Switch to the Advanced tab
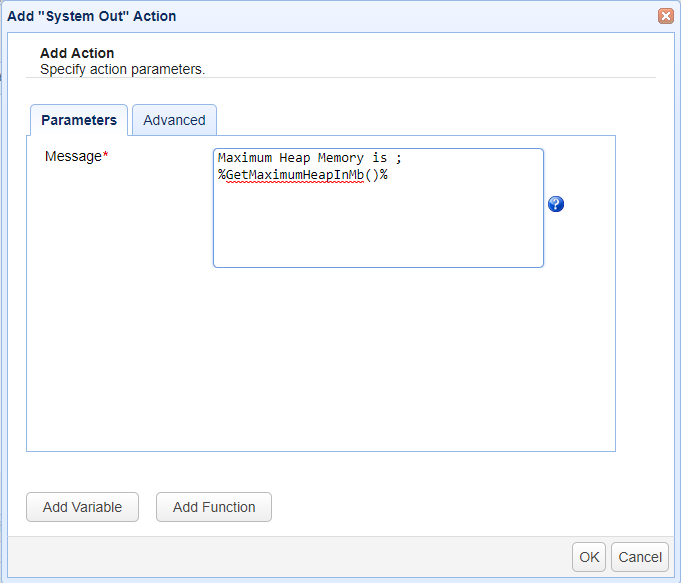Image resolution: width=682 pixels, height=586 pixels. coord(174,120)
